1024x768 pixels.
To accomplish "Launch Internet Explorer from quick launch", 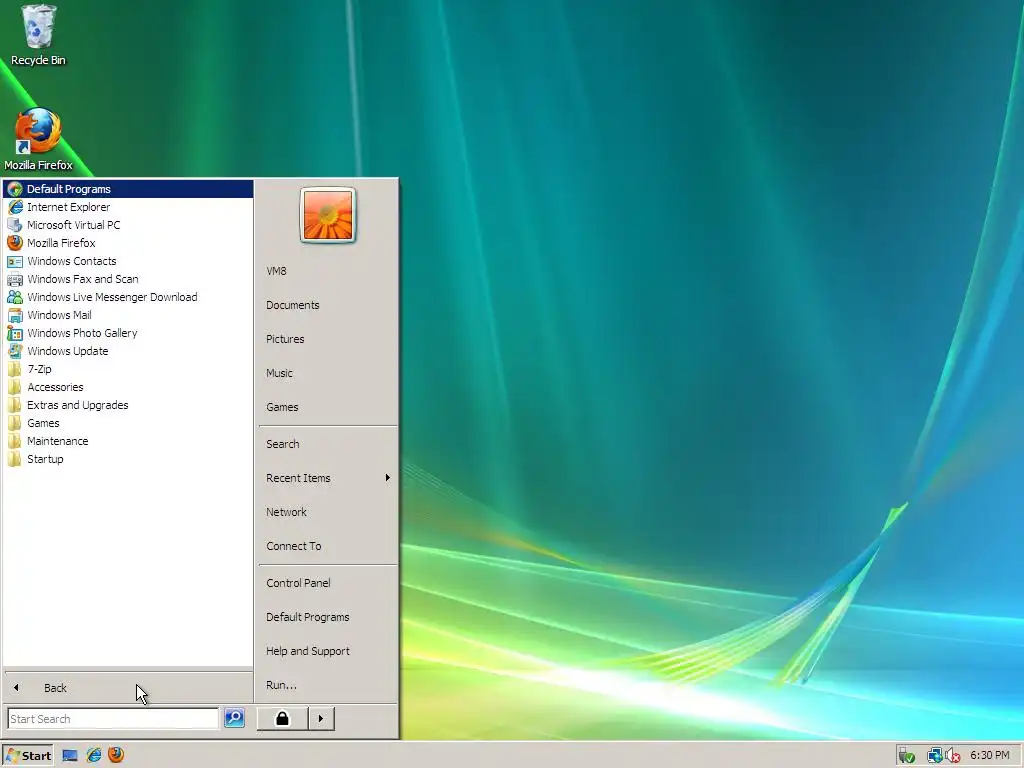I will point(93,756).
